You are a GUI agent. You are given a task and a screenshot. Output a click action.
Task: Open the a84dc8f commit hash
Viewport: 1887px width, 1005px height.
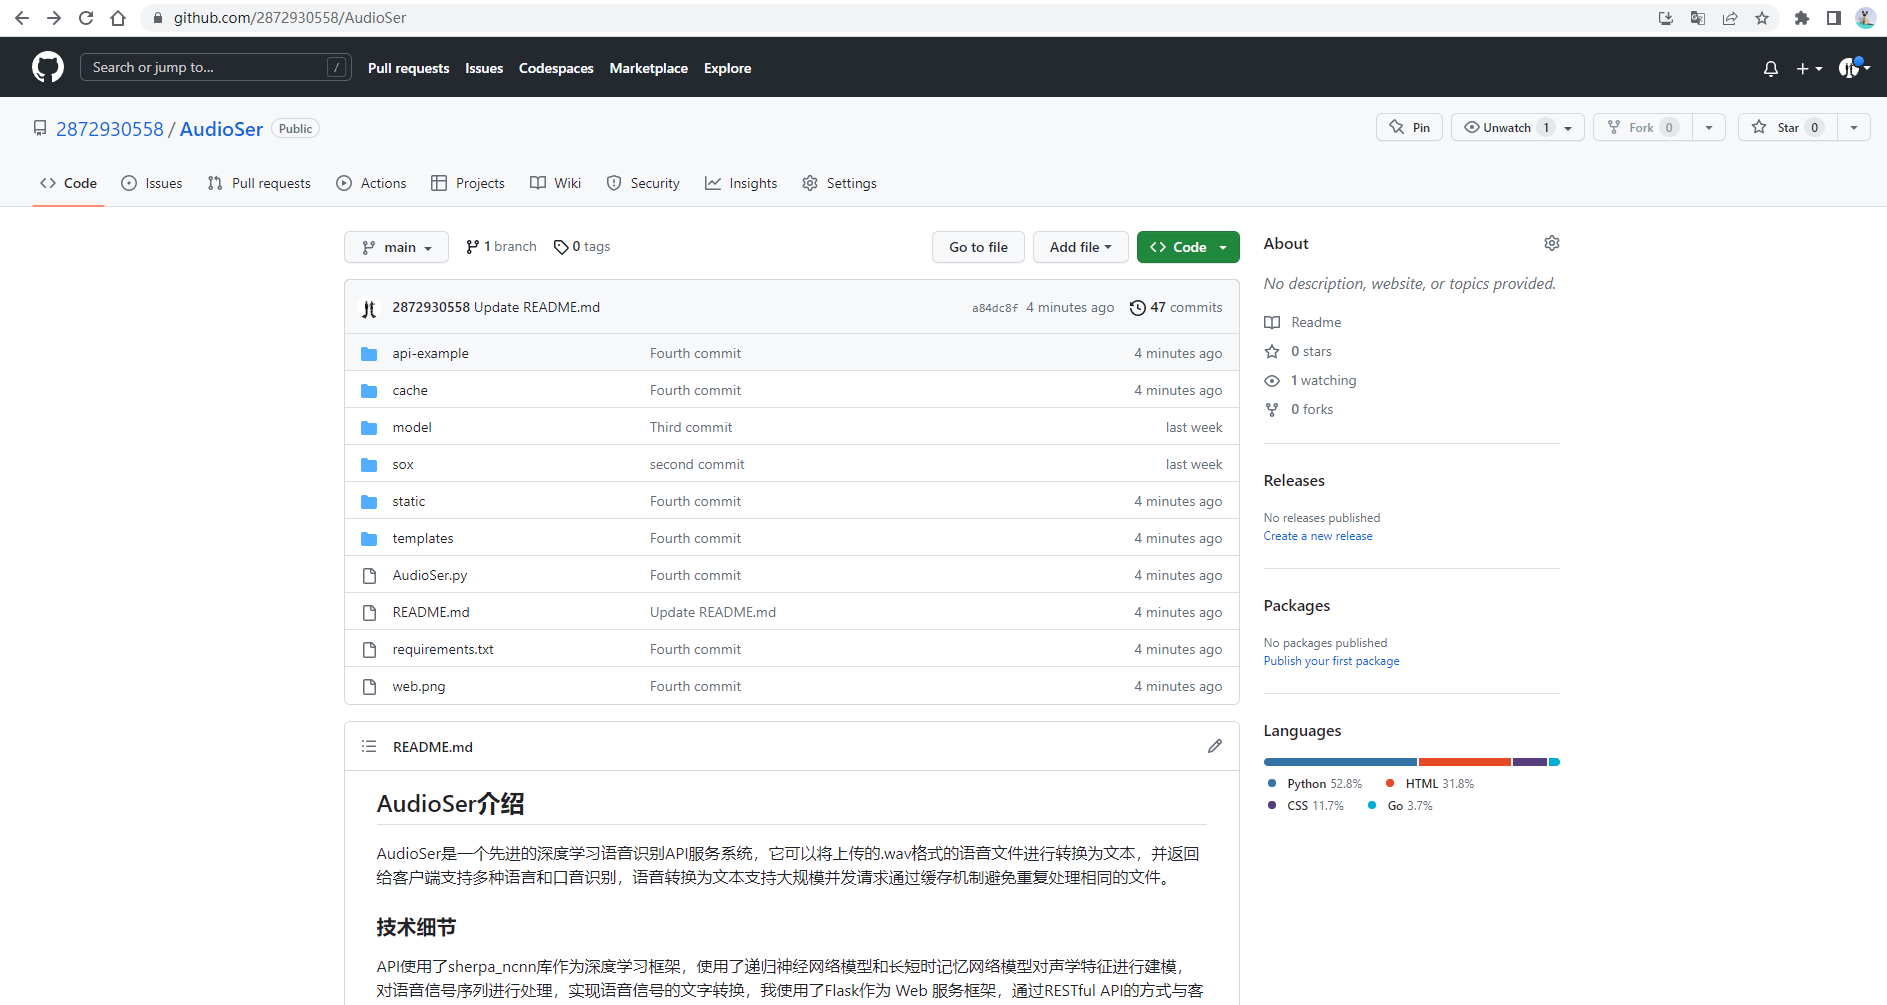coord(995,308)
